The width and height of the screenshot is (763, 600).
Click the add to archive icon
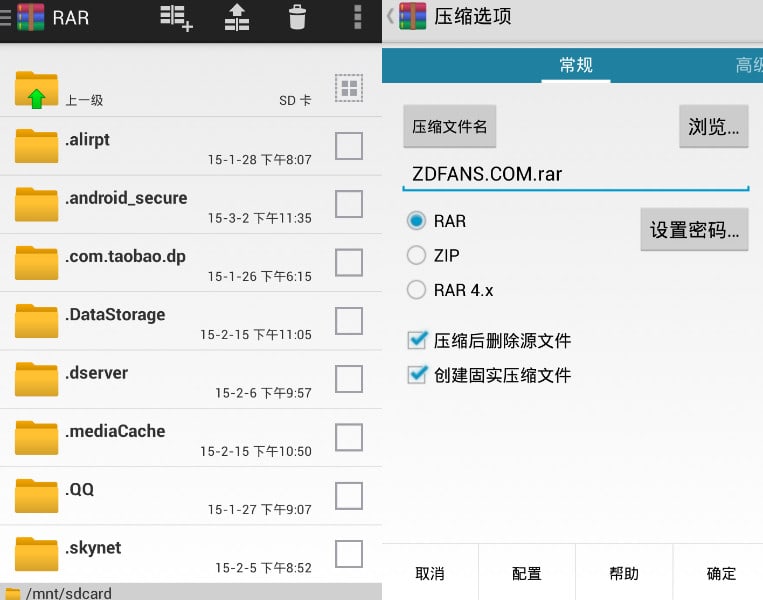point(176,18)
